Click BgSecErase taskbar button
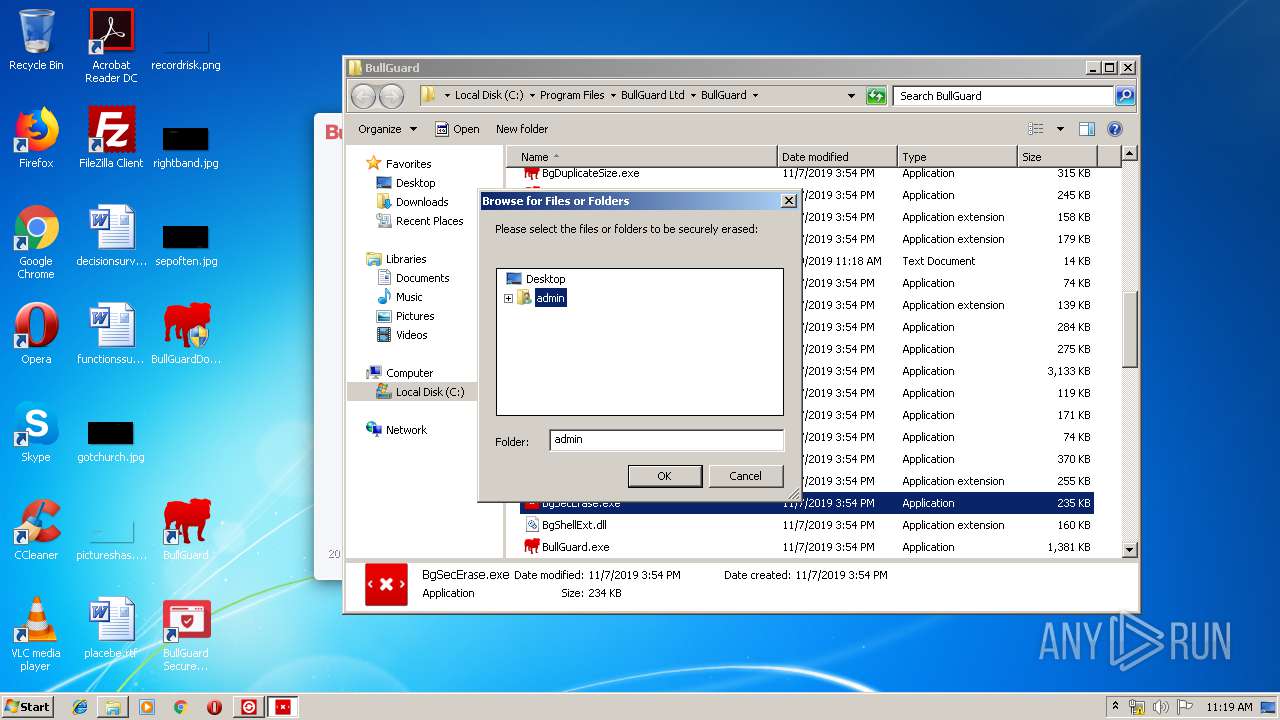The width and height of the screenshot is (1280, 720). coord(283,707)
